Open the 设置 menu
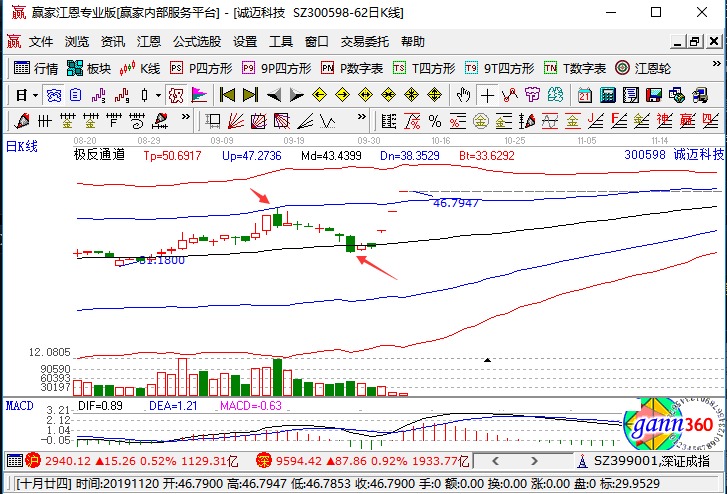 click(245, 42)
